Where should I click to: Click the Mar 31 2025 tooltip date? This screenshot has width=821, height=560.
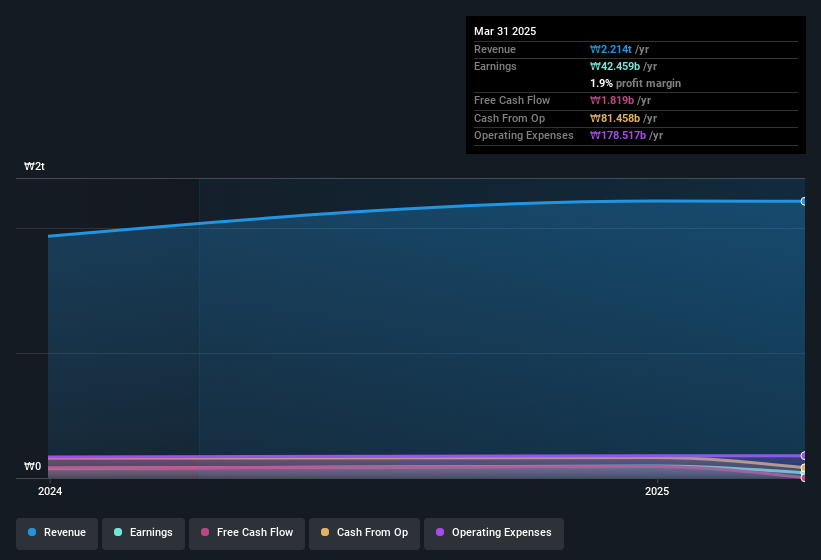pos(505,31)
